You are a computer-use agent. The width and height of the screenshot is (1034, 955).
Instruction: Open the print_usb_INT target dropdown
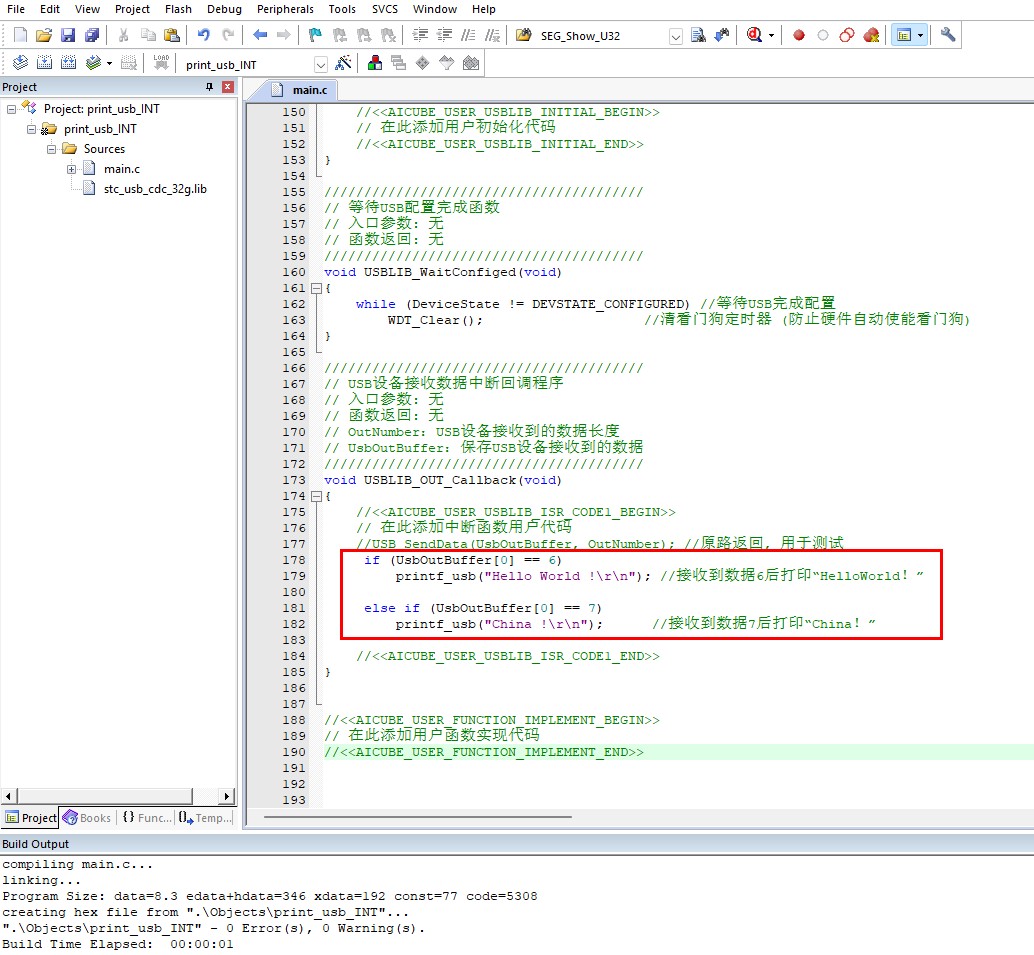pos(320,65)
